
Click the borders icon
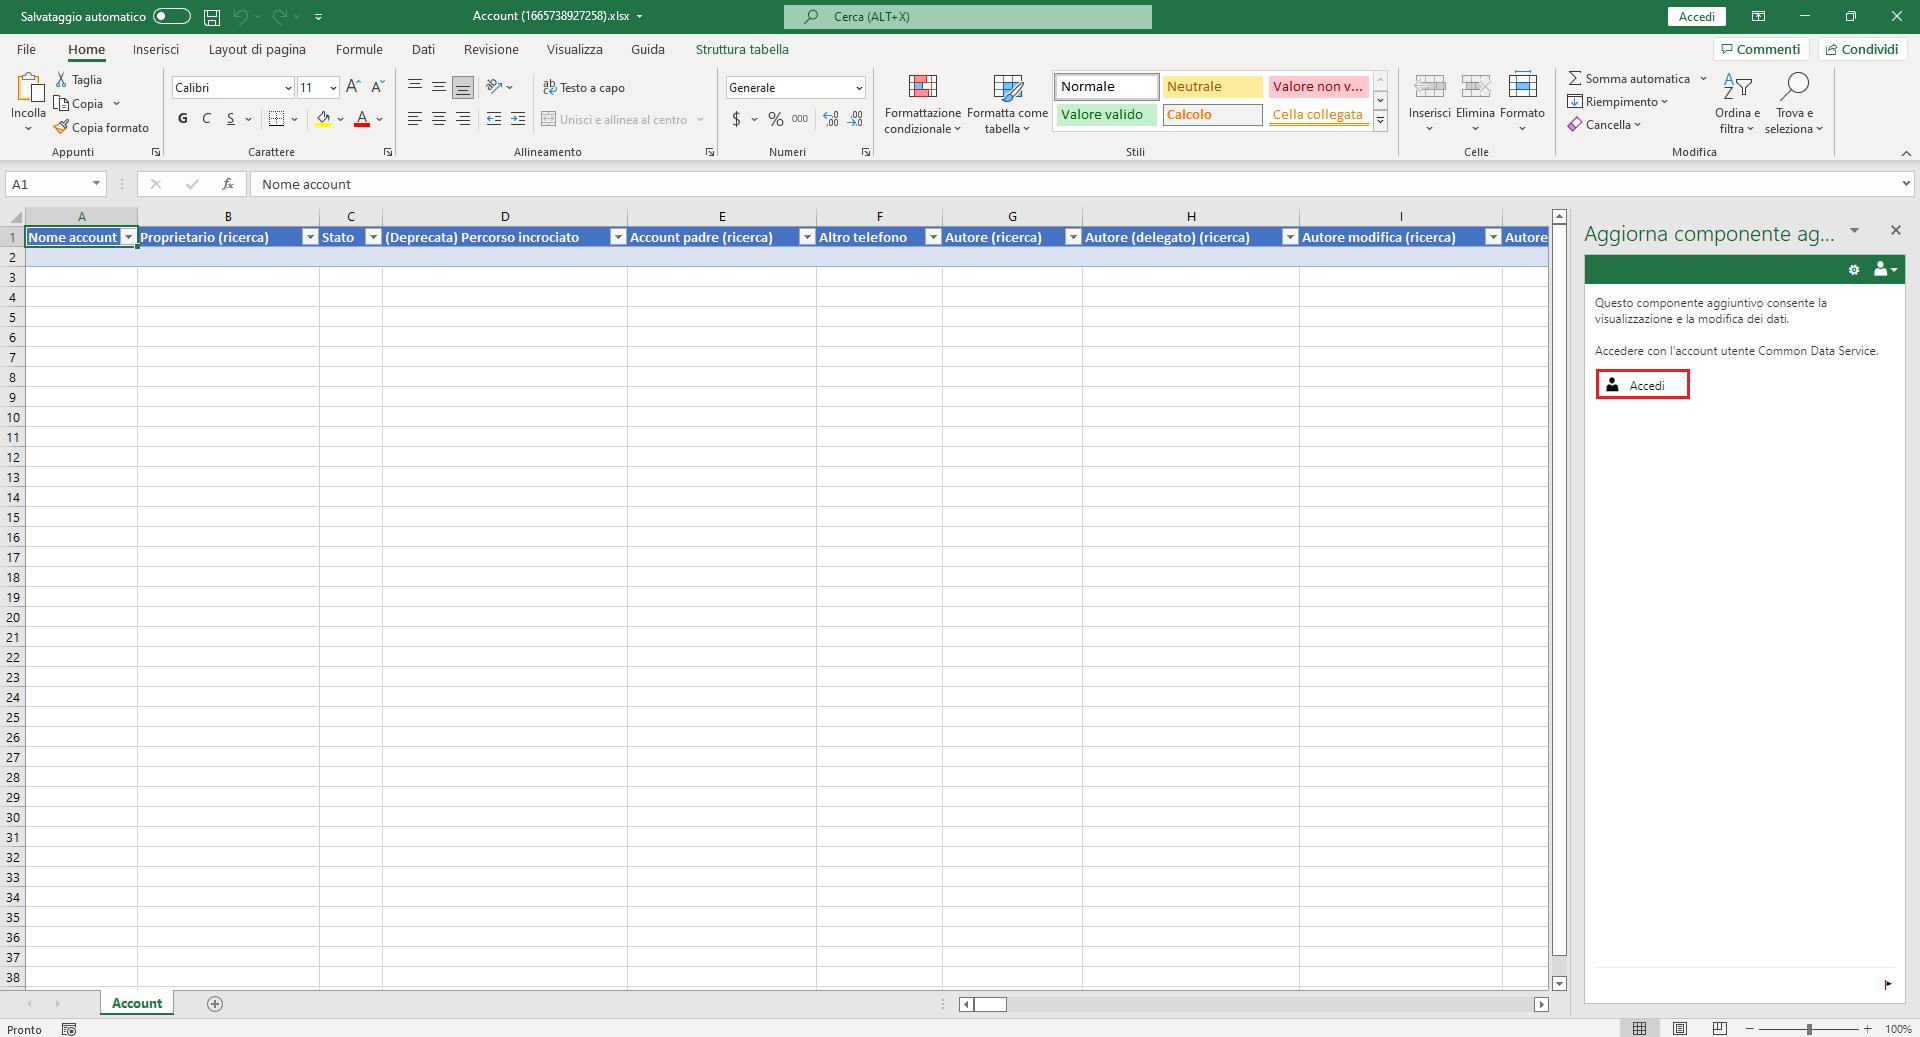277,119
